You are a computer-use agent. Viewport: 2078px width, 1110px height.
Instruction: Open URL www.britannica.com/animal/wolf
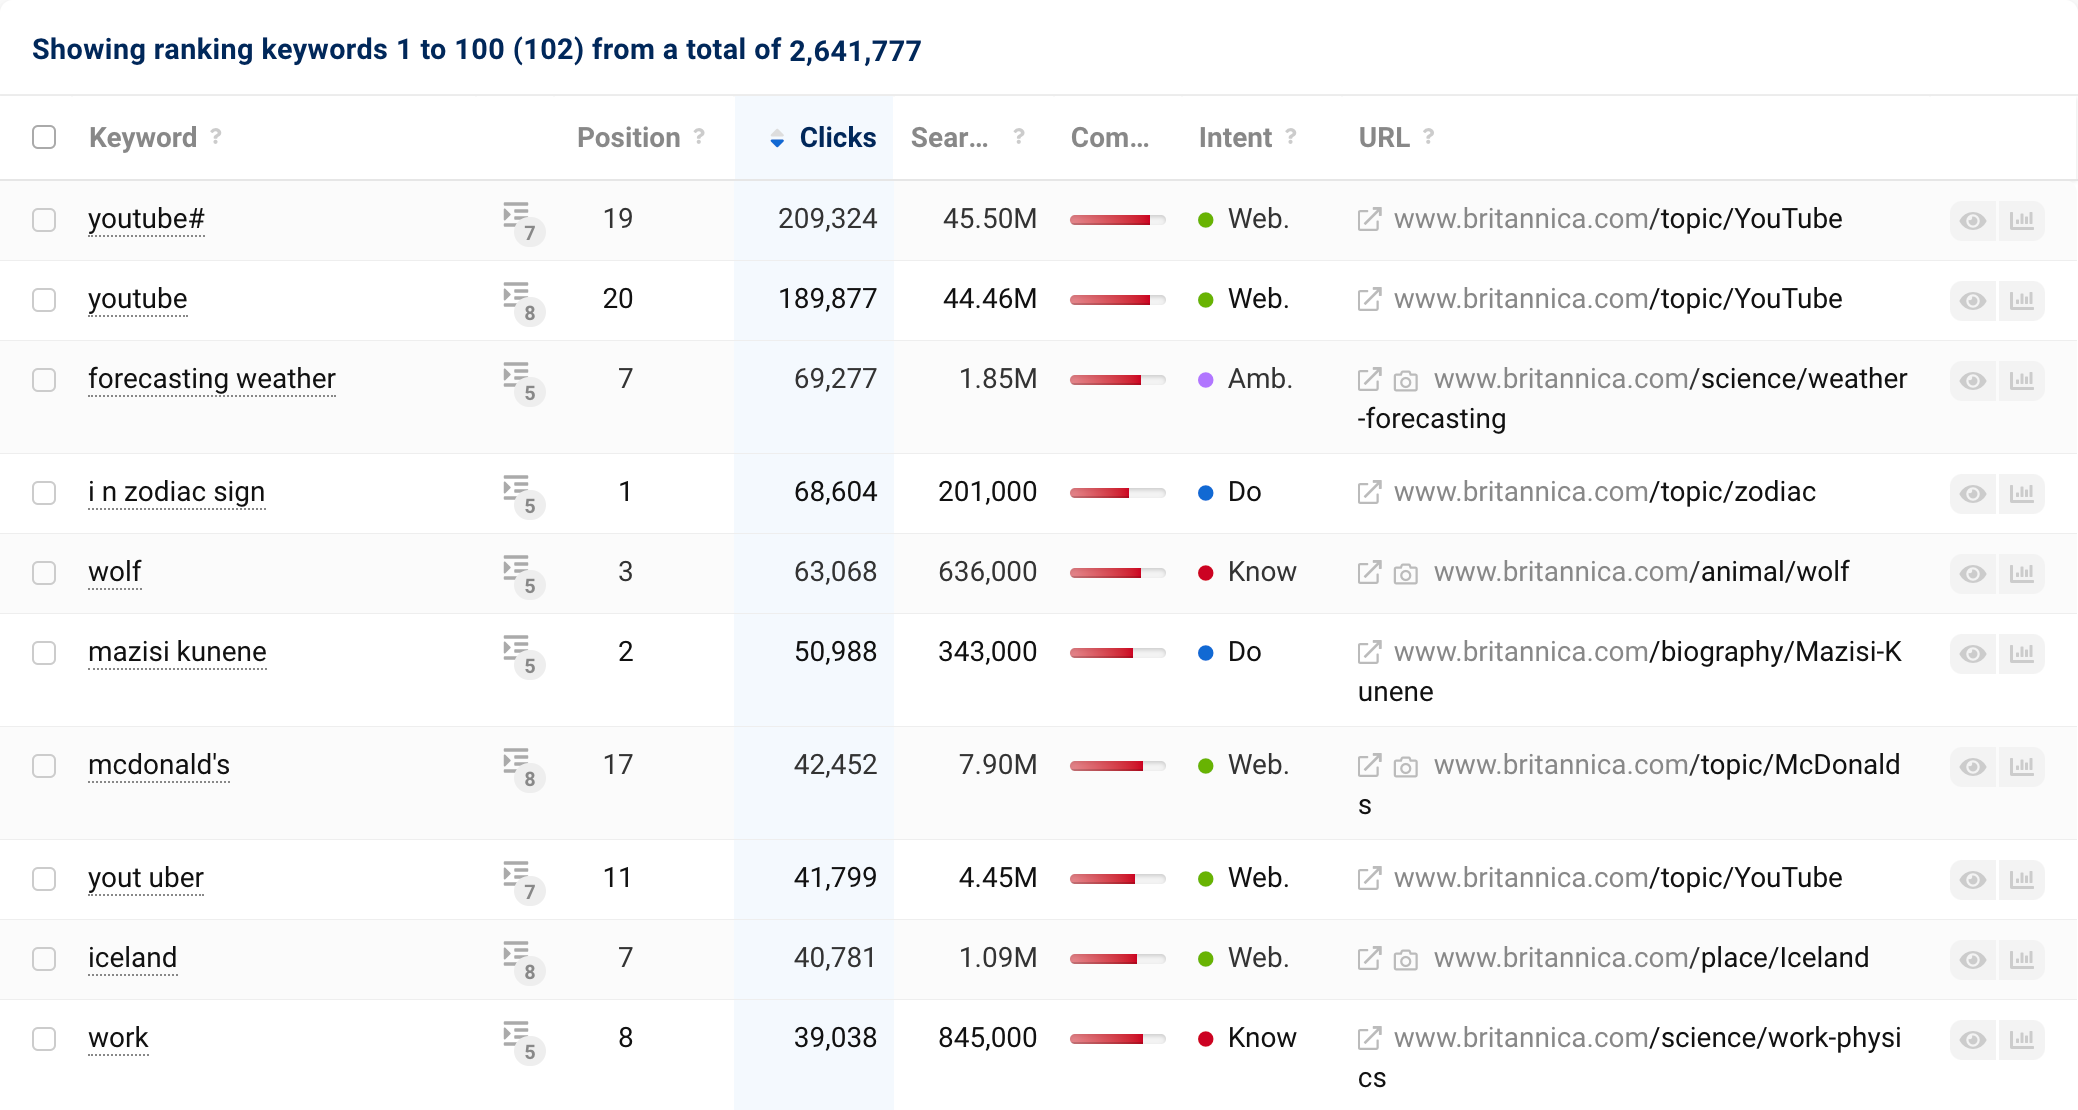(x=1641, y=572)
